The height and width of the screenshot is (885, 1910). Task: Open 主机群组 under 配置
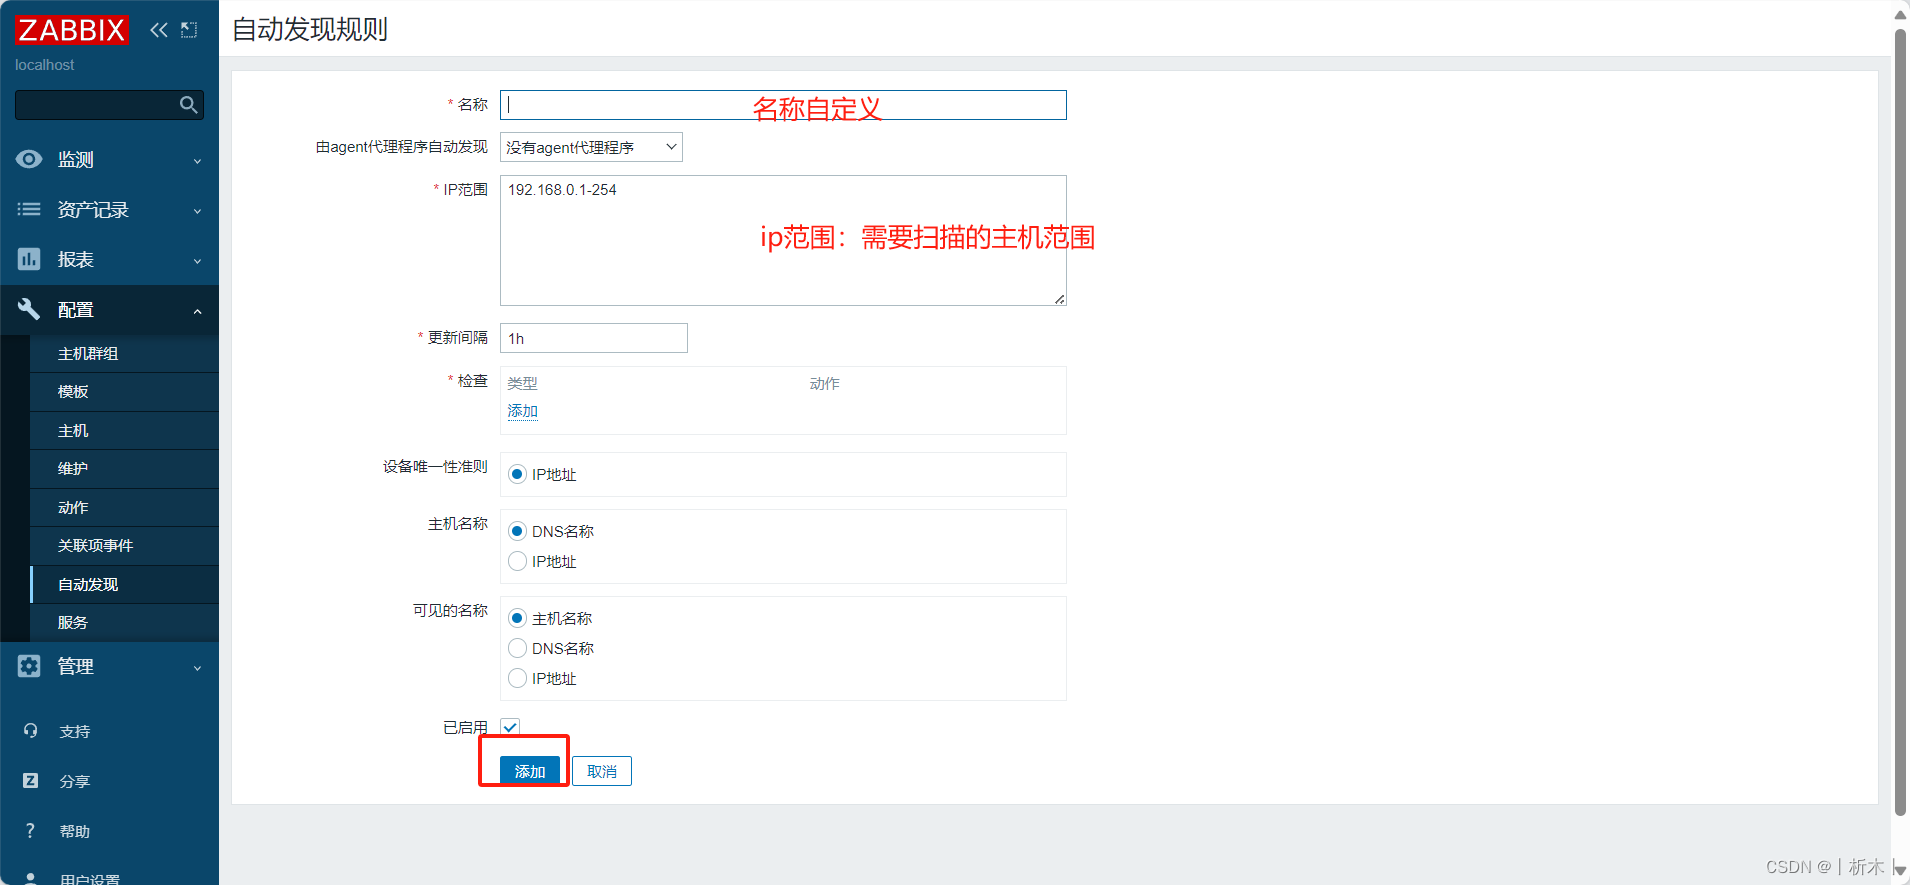pos(124,354)
